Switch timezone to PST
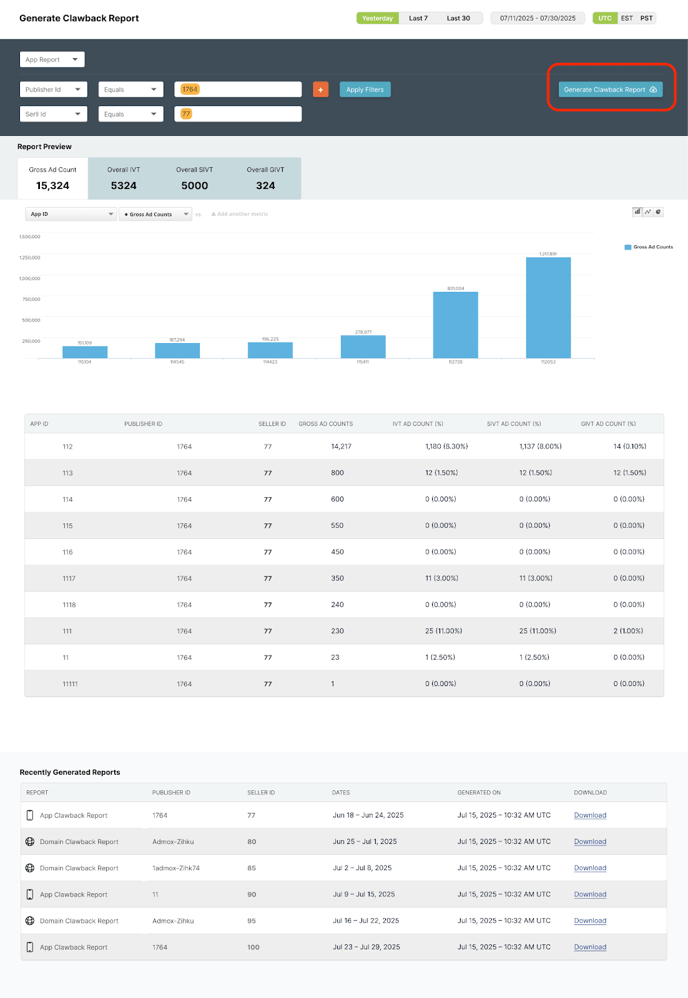The width and height of the screenshot is (688, 998). pos(647,18)
